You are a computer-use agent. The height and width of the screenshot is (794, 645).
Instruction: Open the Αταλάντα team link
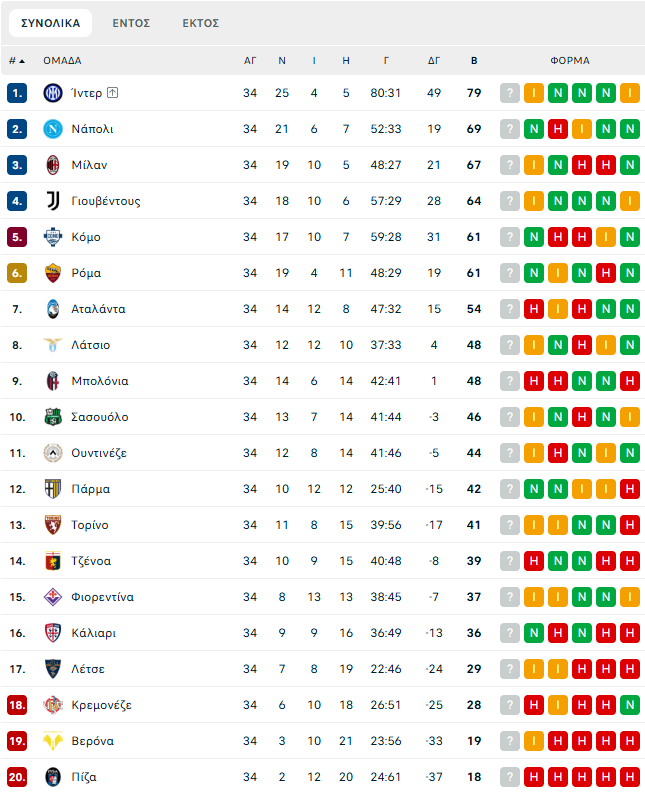98,309
